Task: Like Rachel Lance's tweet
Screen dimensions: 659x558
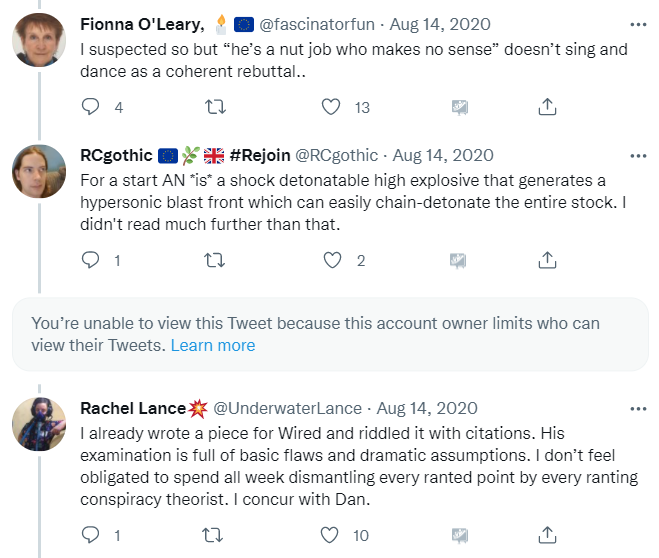Action: pyautogui.click(x=332, y=535)
